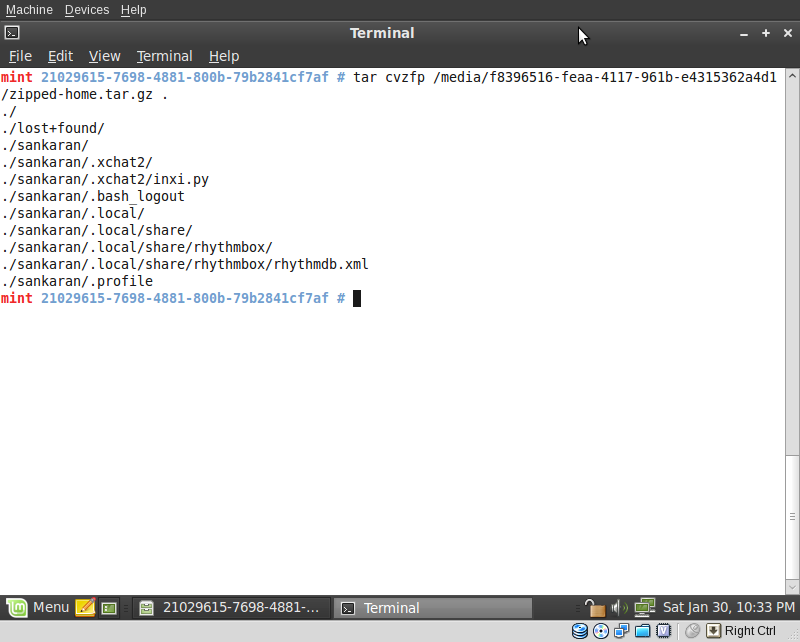Click the VirtualBox optical drive icon
Image resolution: width=800 pixels, height=642 pixels.
click(599, 630)
